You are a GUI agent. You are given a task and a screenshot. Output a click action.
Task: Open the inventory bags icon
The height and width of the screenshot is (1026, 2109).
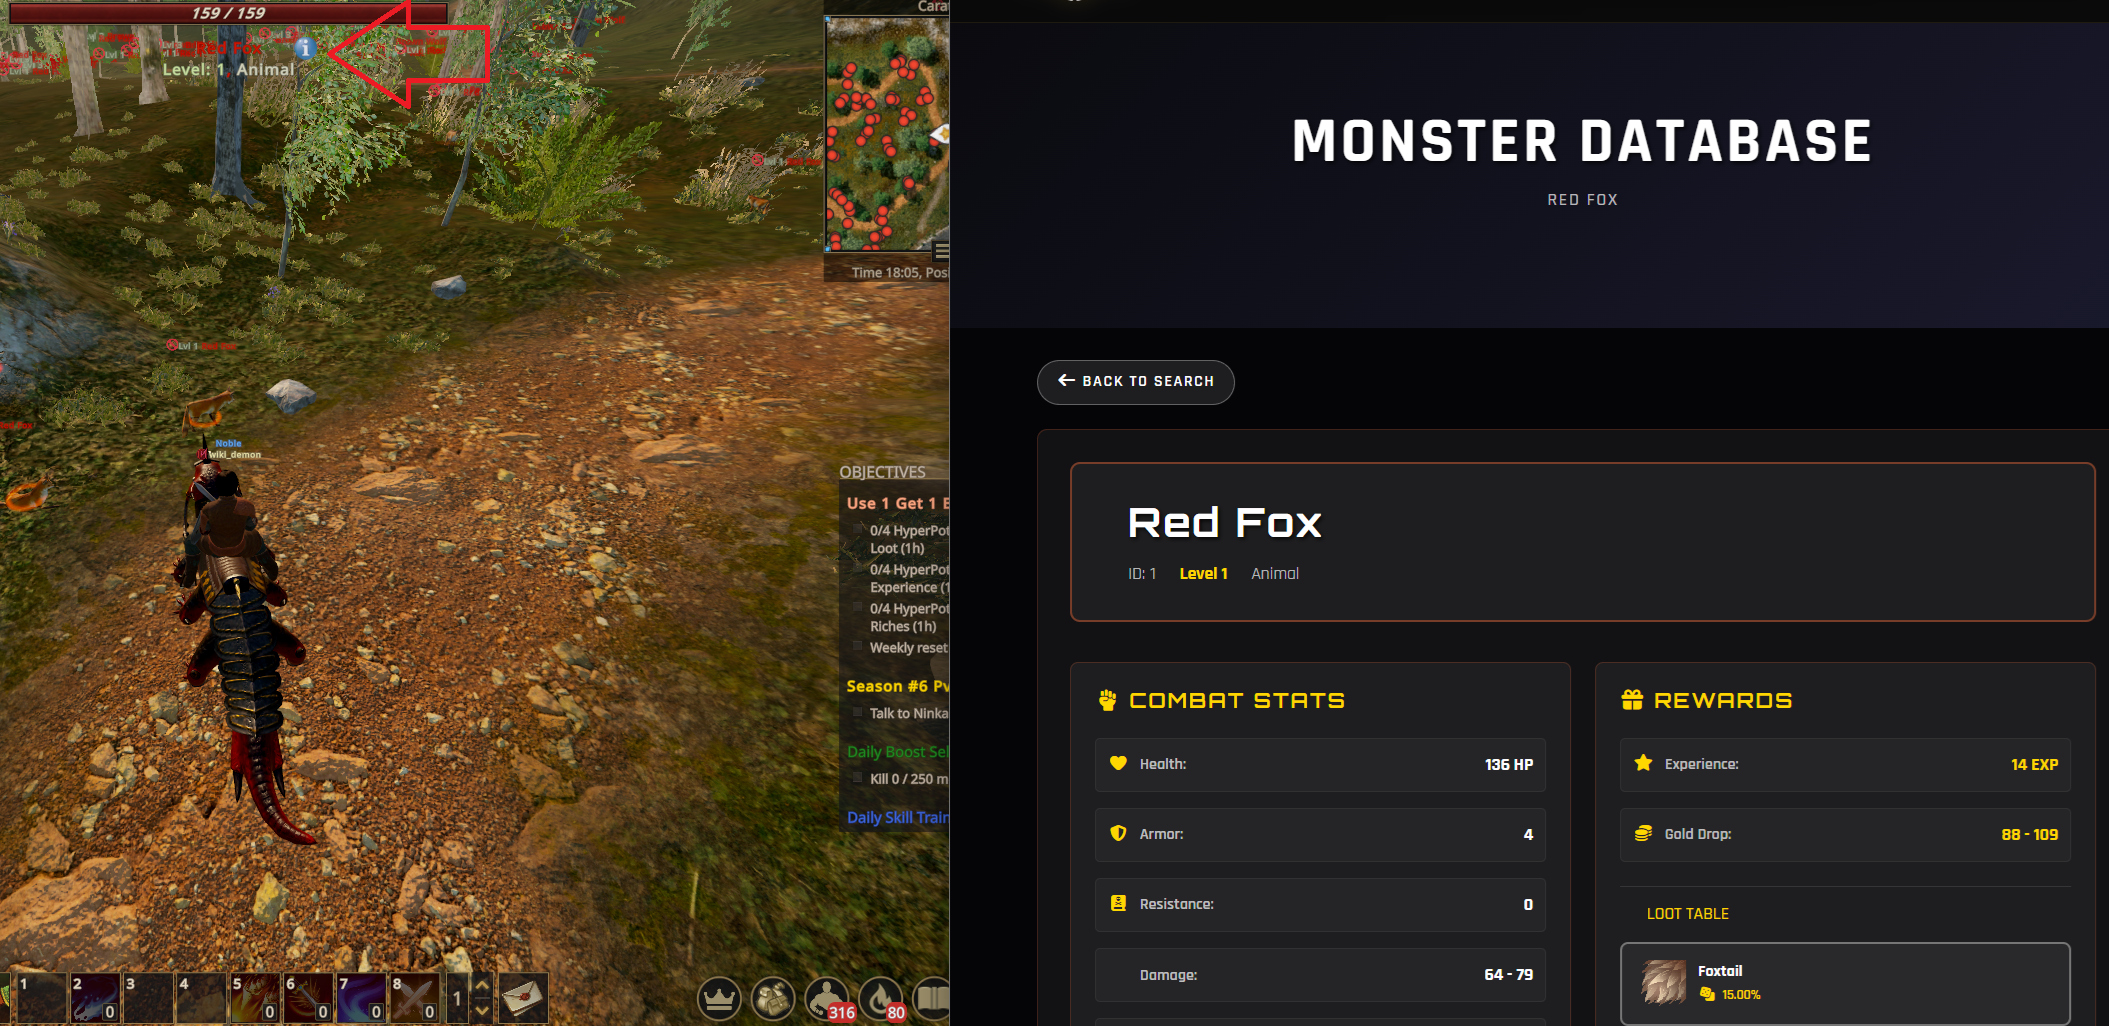(x=773, y=998)
